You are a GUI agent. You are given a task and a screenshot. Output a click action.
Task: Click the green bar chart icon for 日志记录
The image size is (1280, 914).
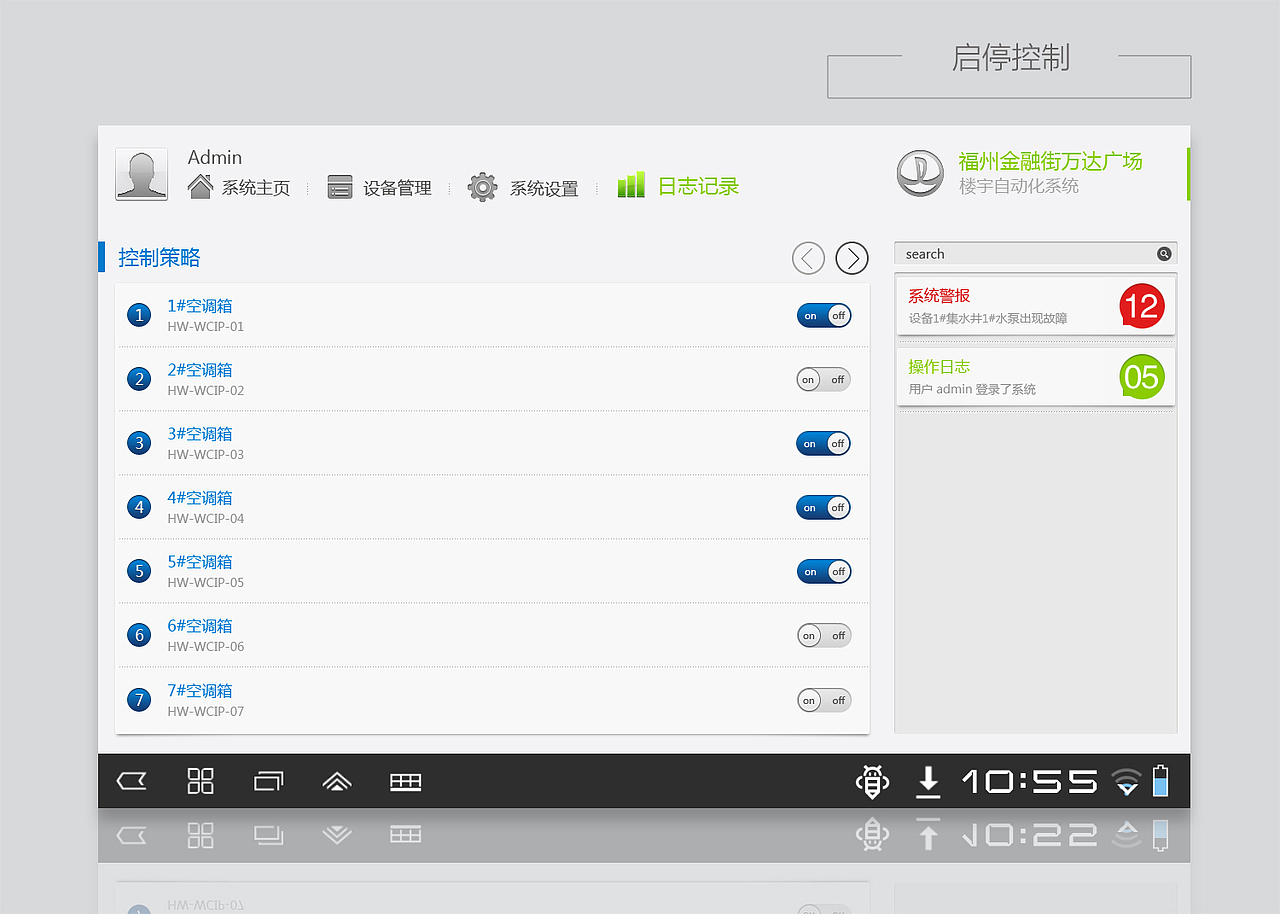[631, 185]
